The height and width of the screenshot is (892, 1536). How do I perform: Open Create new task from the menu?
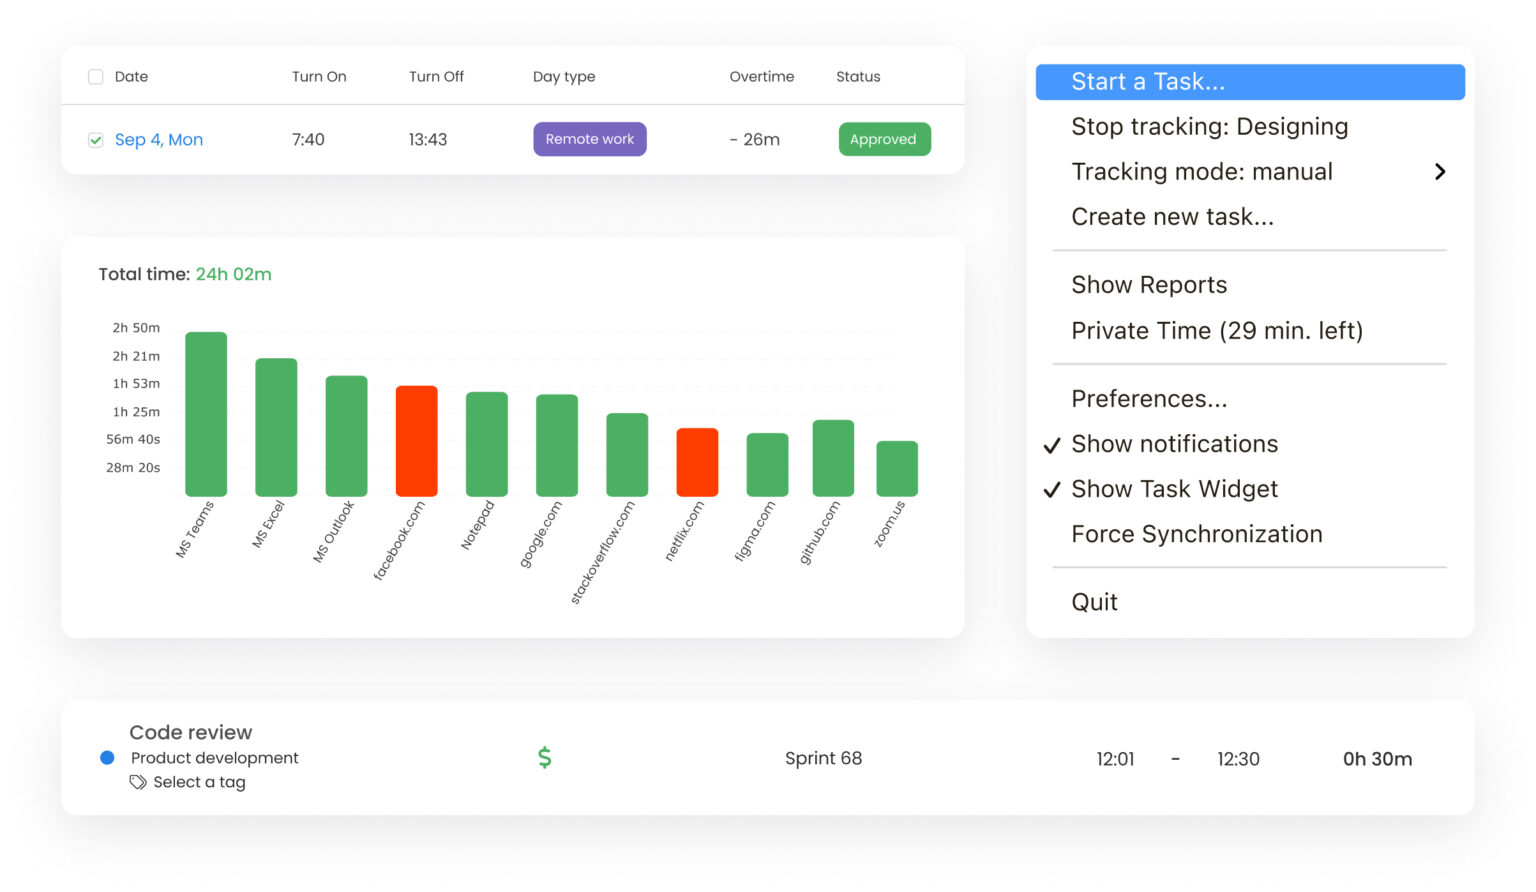click(x=1173, y=216)
